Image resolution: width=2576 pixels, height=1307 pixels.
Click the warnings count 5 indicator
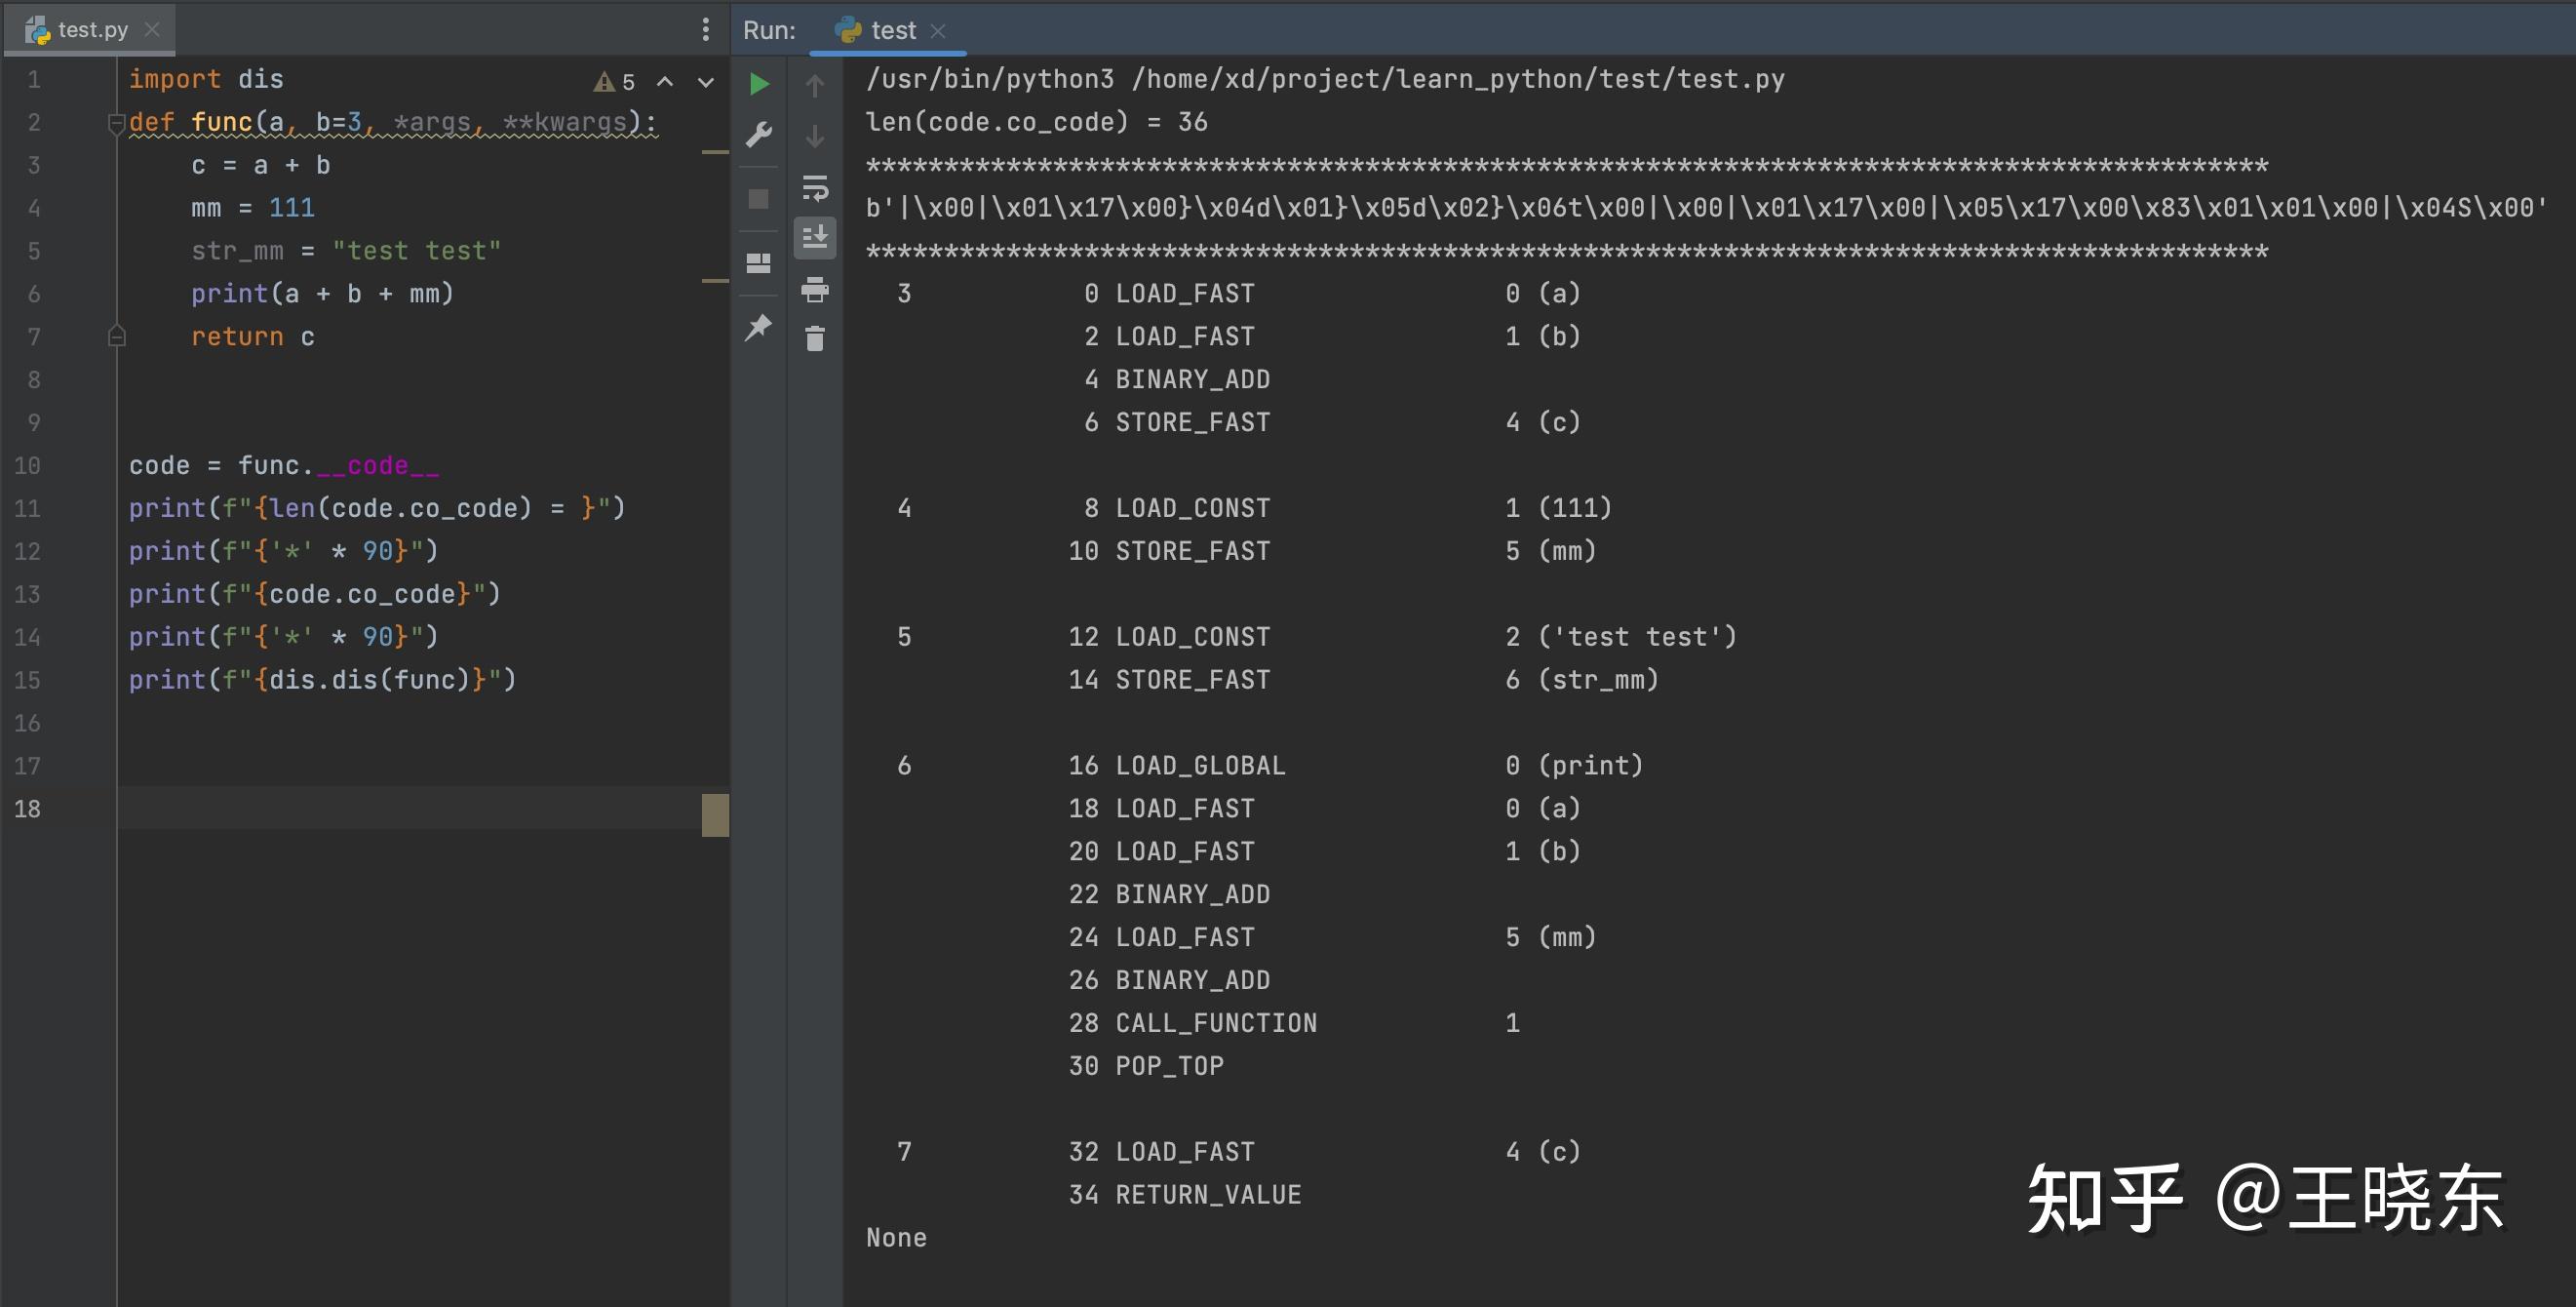point(628,81)
